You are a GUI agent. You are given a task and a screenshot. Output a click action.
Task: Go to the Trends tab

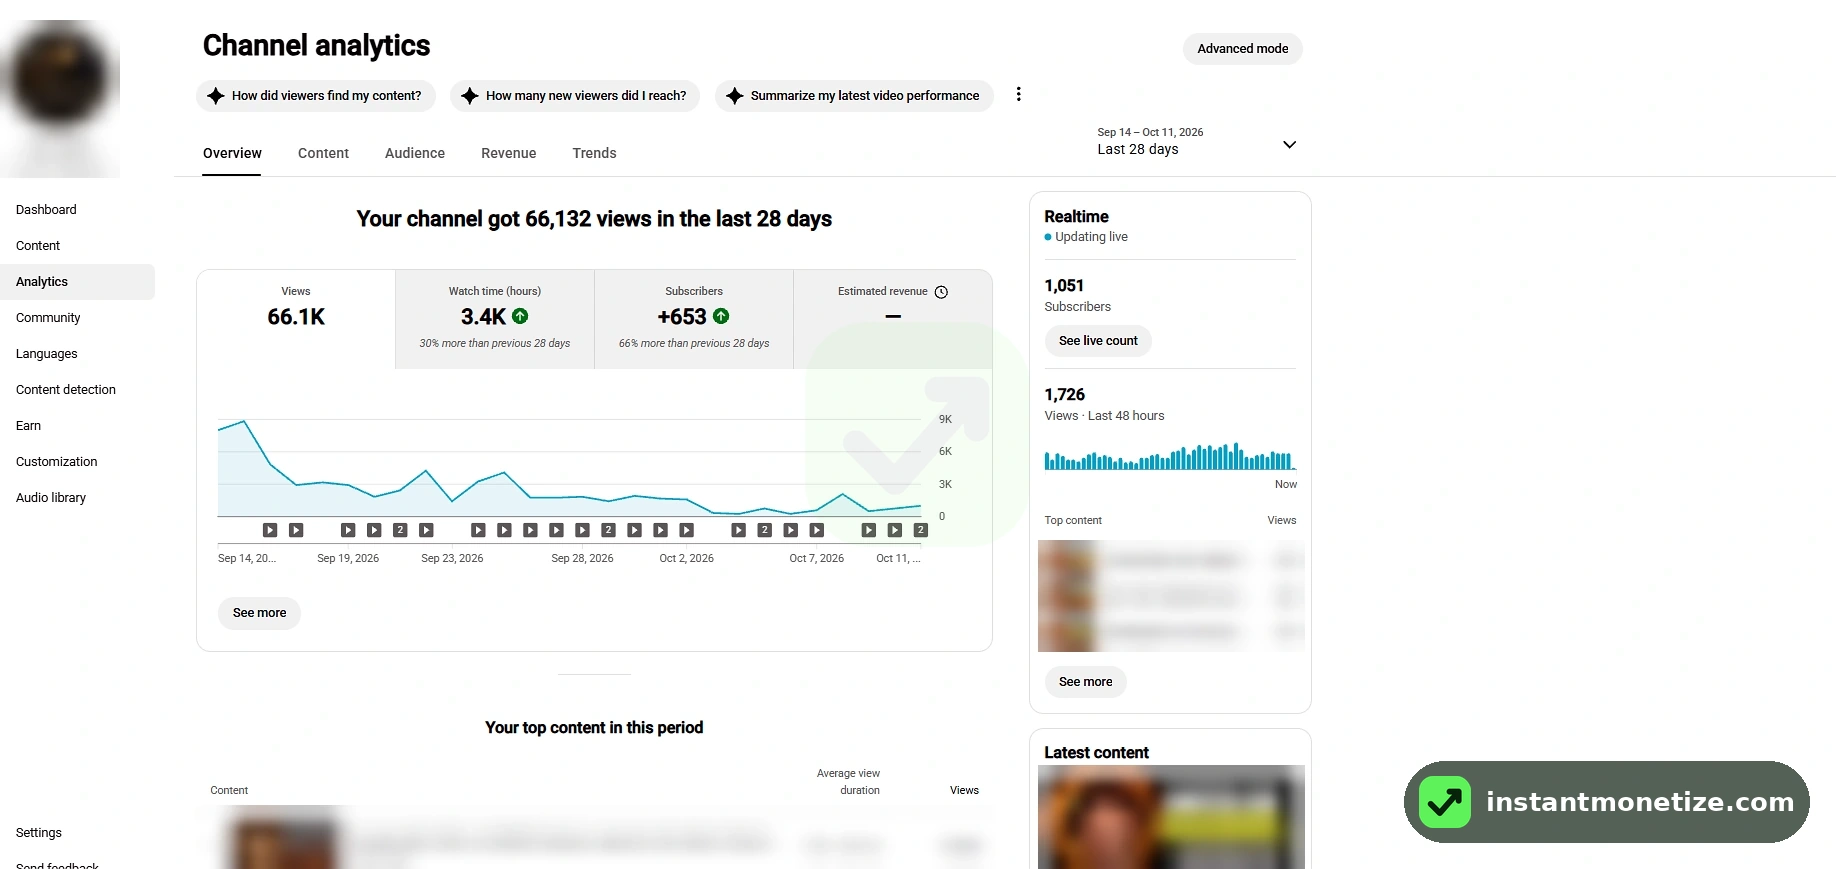tap(594, 153)
